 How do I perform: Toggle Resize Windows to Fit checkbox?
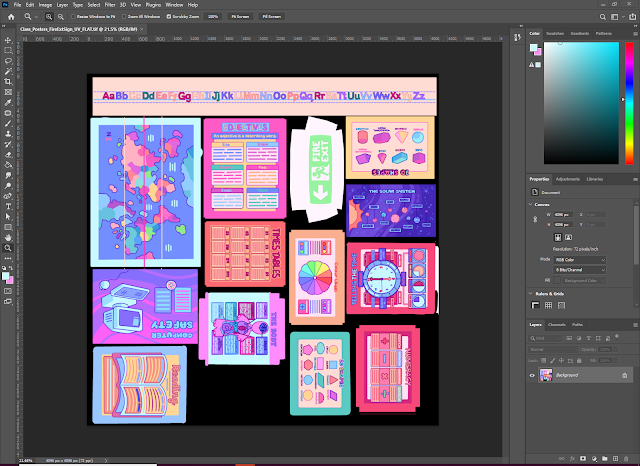coord(73,17)
